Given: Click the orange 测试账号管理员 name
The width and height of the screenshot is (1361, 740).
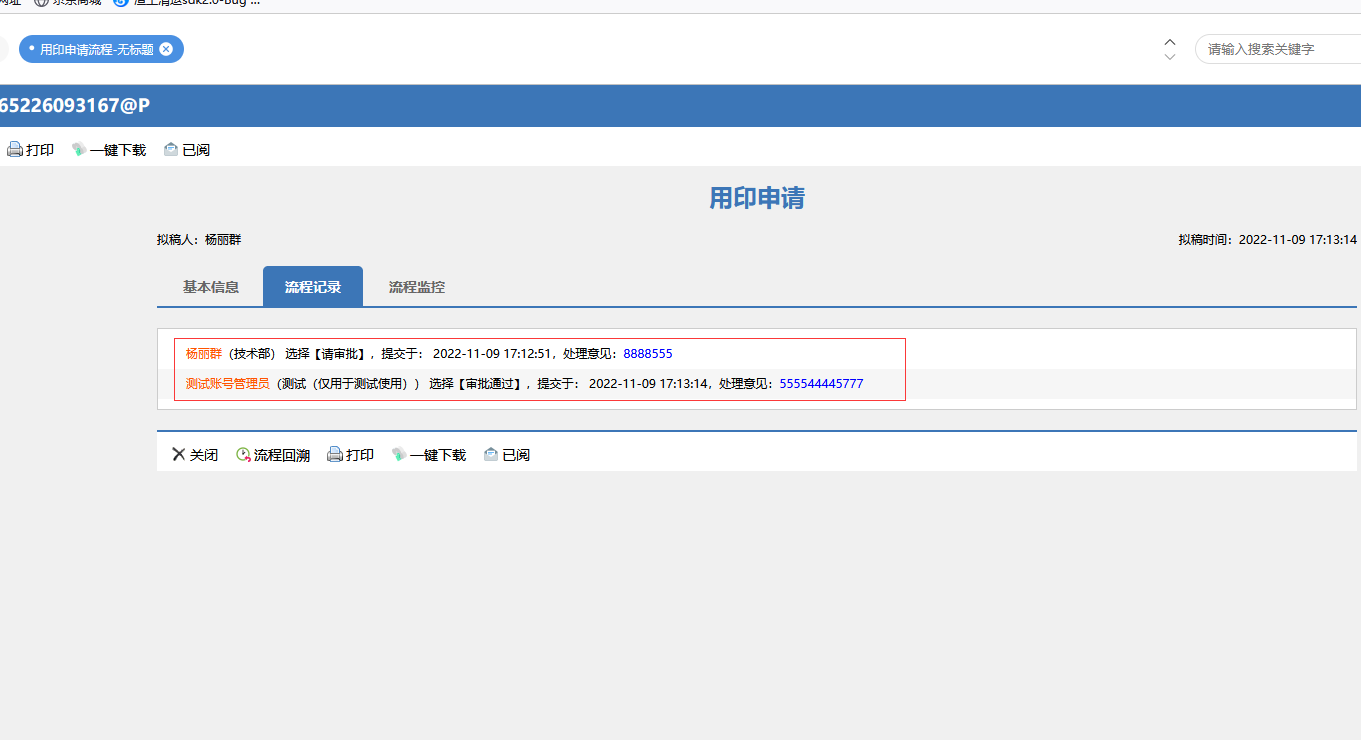Looking at the screenshot, I should pos(228,384).
